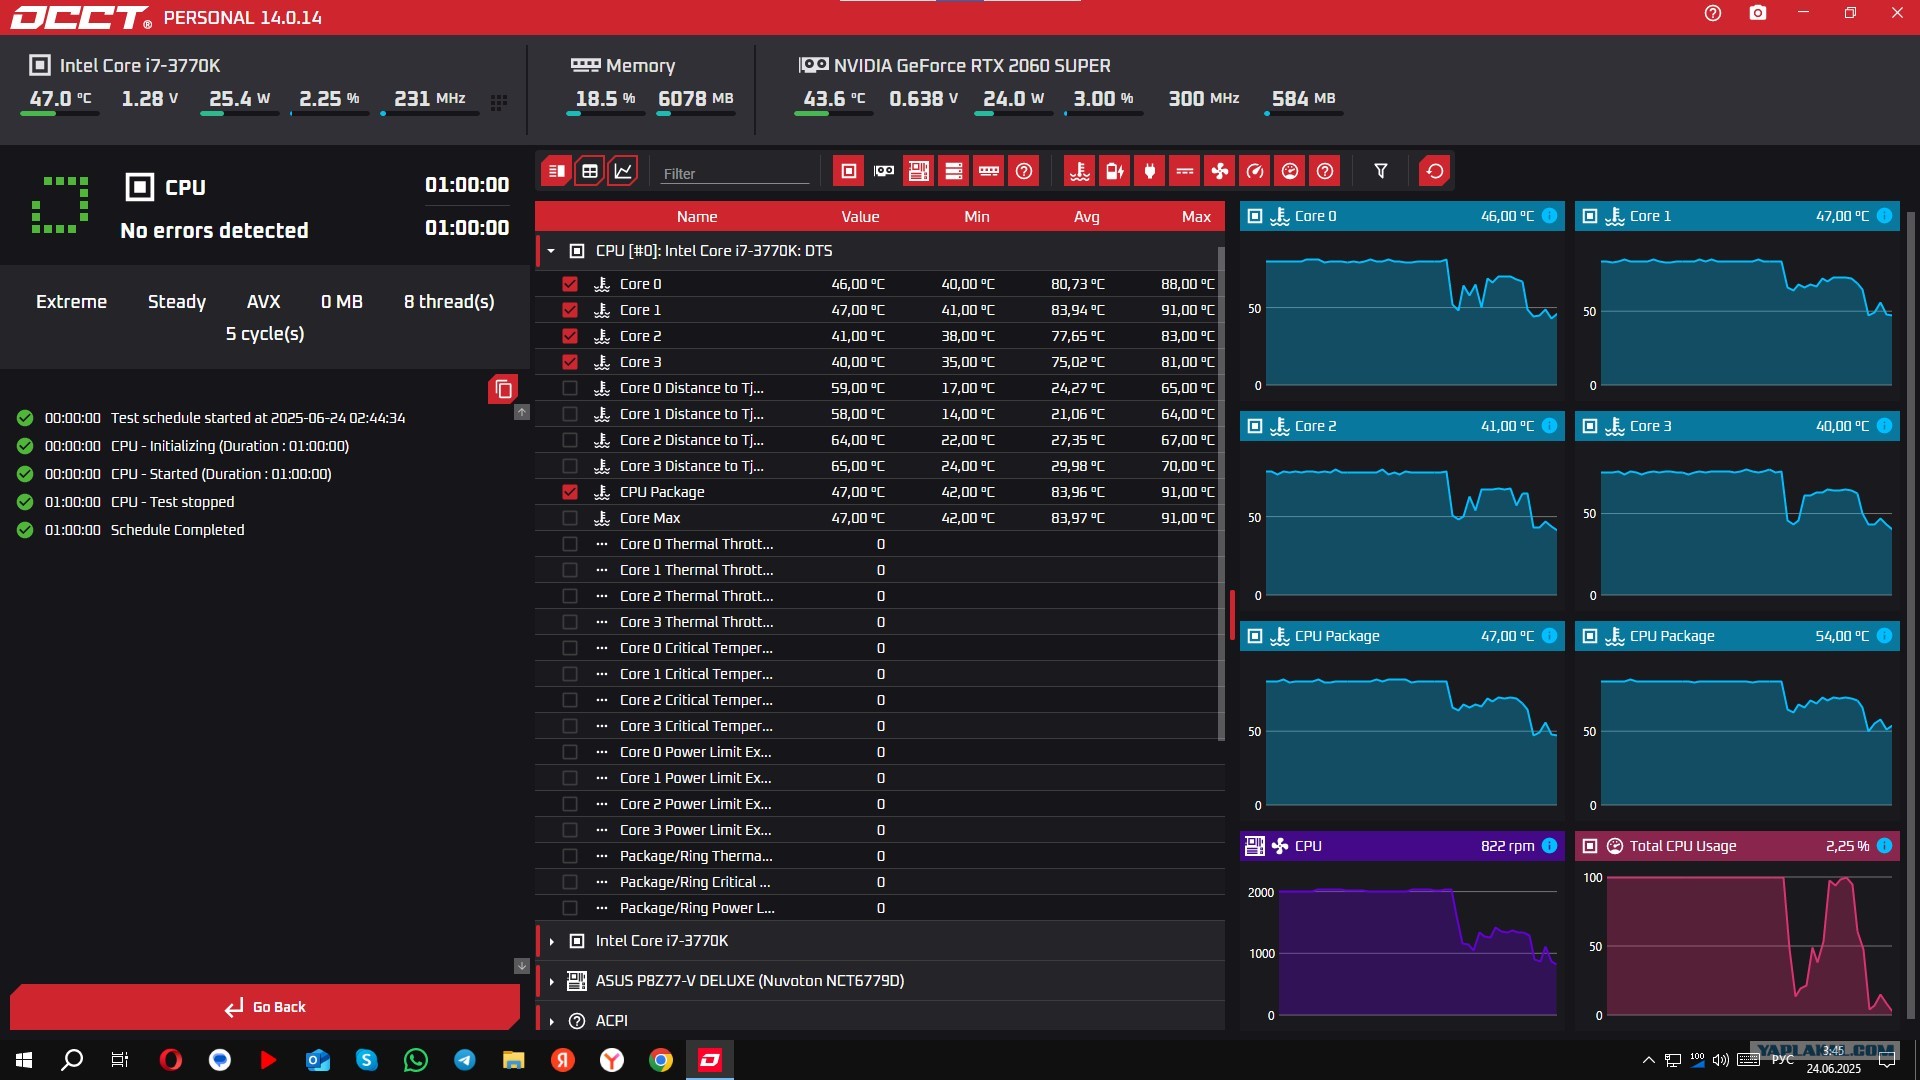The height and width of the screenshot is (1080, 1920).
Task: Collapse the CPU [#0] Intel Core i7-3770K DTS group
Action: (551, 251)
